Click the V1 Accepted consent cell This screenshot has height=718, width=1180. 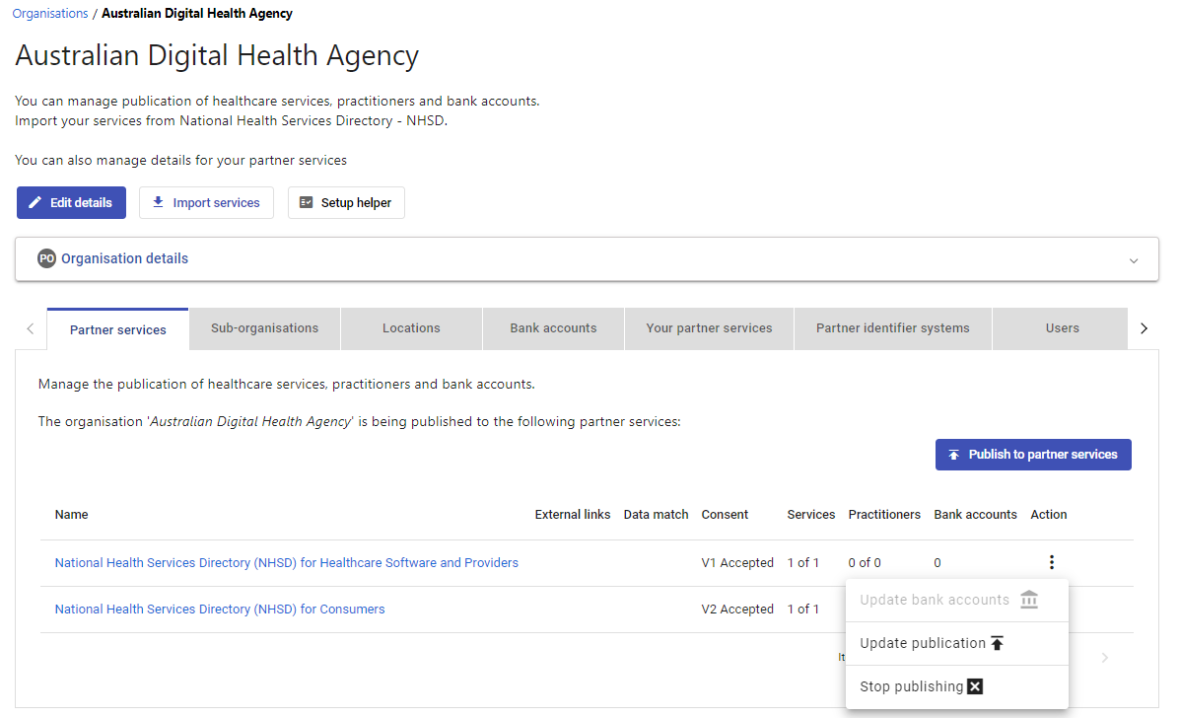click(738, 563)
